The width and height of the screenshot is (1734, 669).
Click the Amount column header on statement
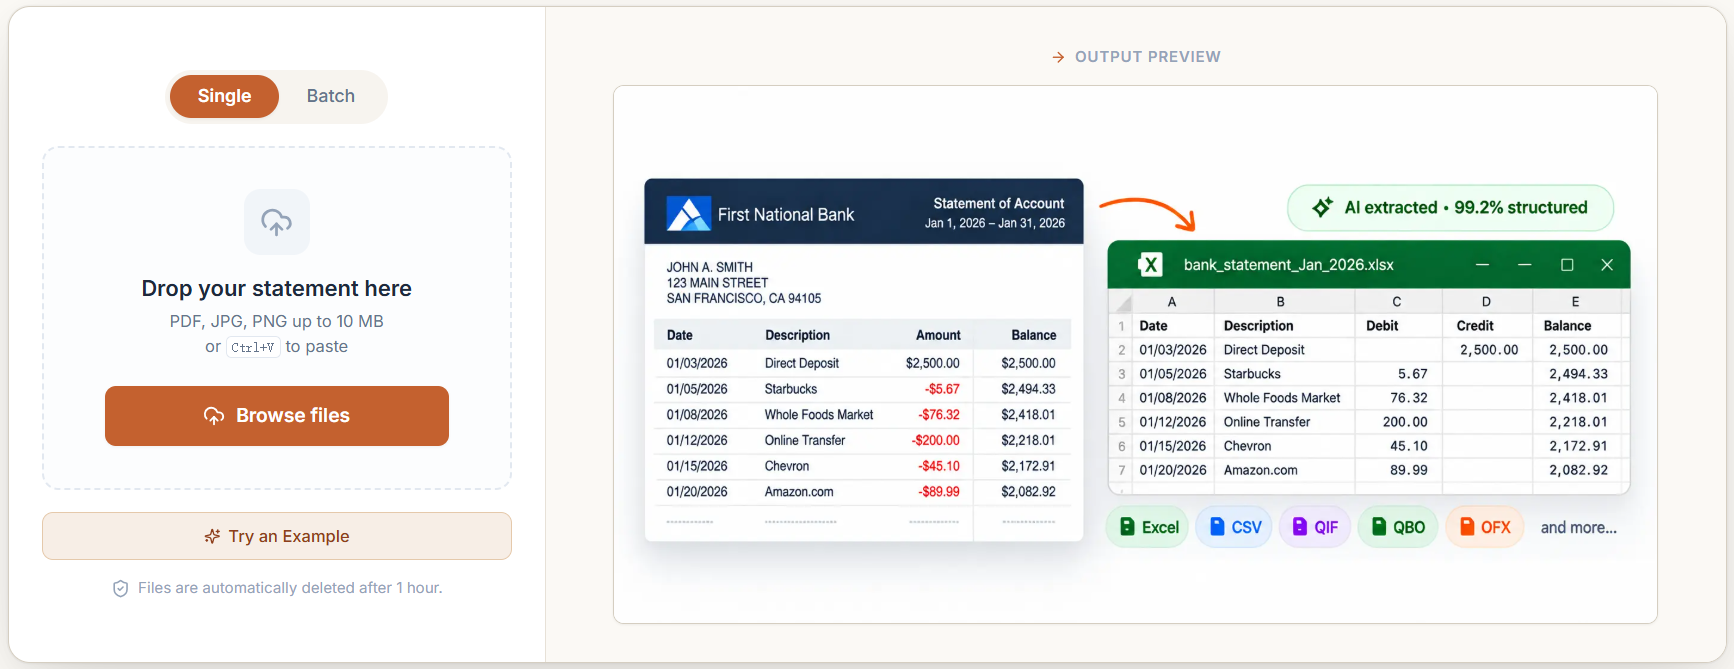[938, 335]
